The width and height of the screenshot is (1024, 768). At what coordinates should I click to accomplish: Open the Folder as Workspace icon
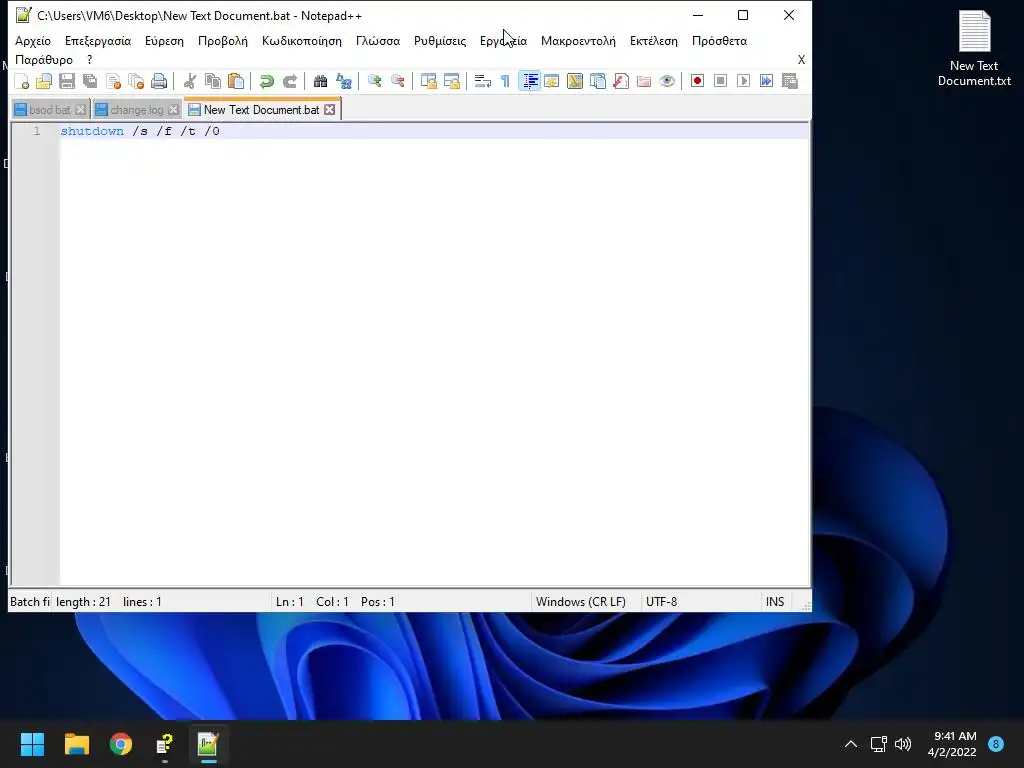pyautogui.click(x=643, y=81)
